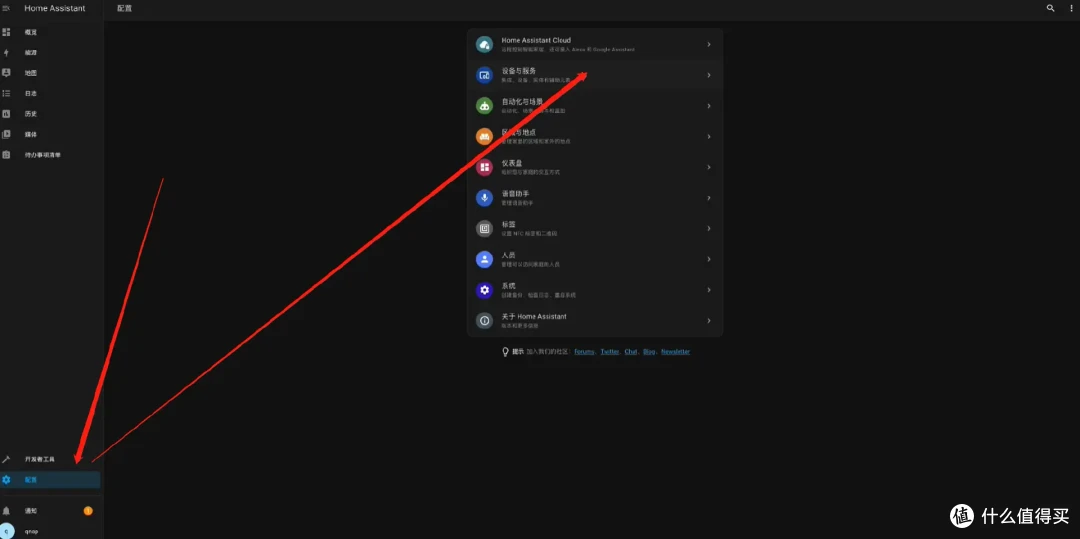This screenshot has width=1080, height=539.
Task: Expand 人员 row chevron
Action: pyautogui.click(x=709, y=260)
